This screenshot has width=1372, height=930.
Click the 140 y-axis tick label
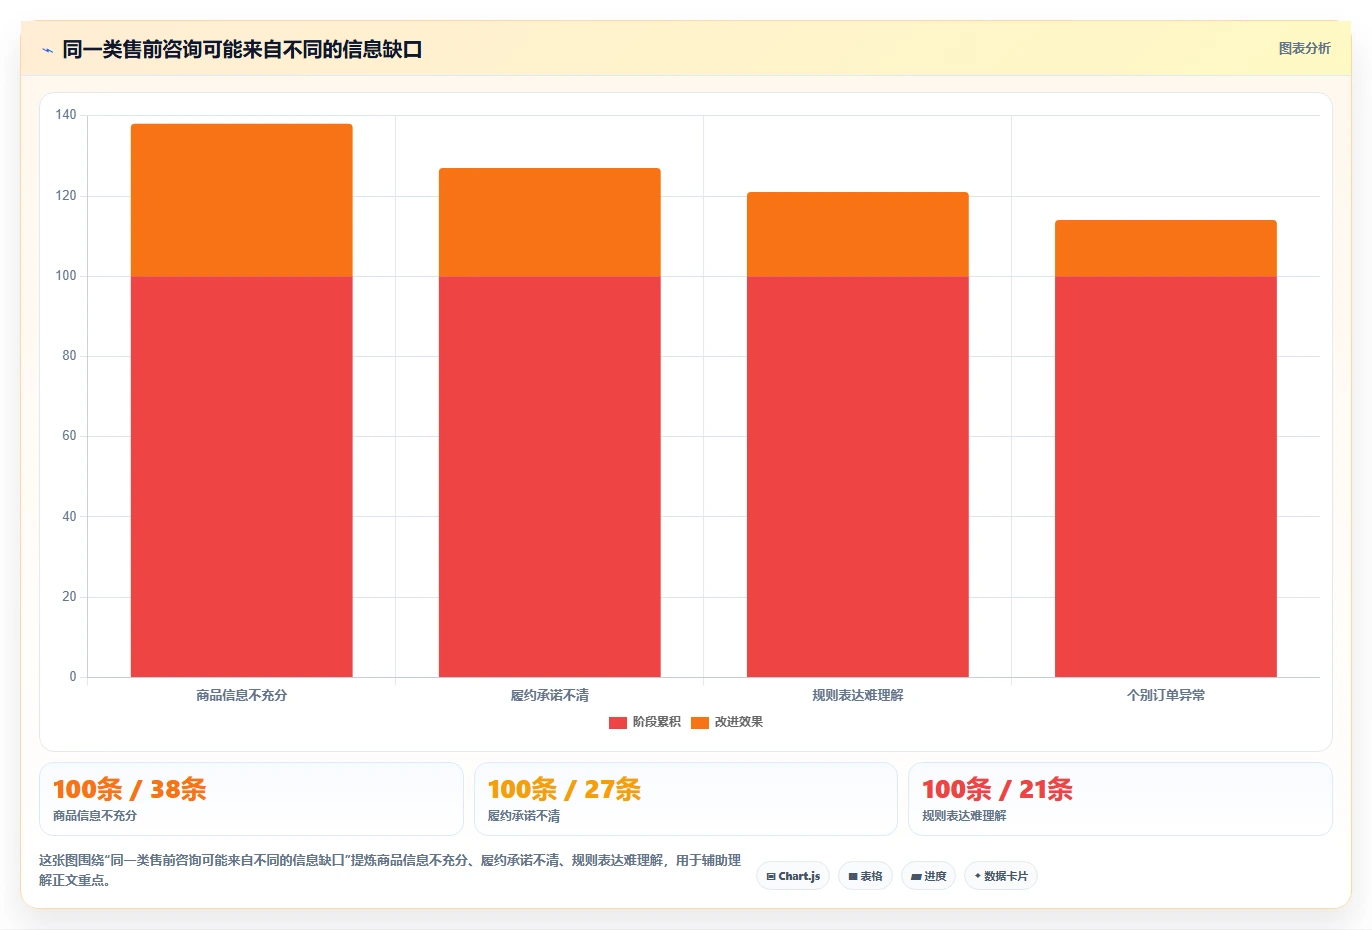(66, 115)
